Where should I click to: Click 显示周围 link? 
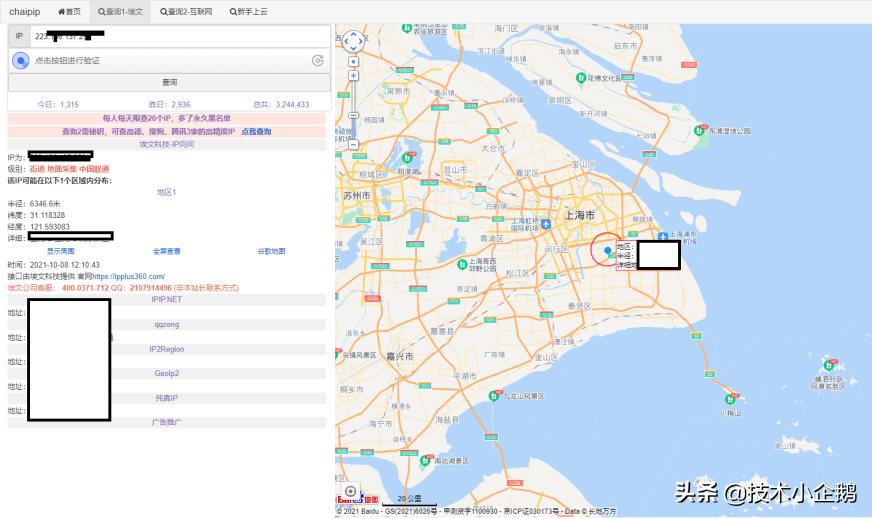(61, 251)
